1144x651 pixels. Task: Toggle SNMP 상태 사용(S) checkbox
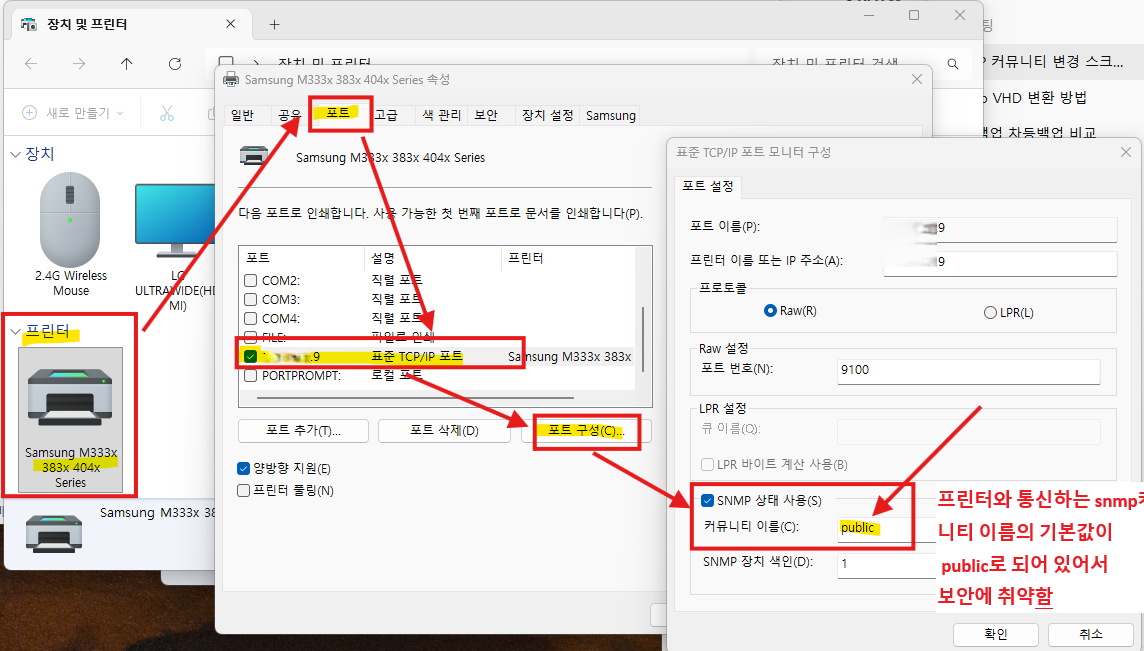click(707, 501)
